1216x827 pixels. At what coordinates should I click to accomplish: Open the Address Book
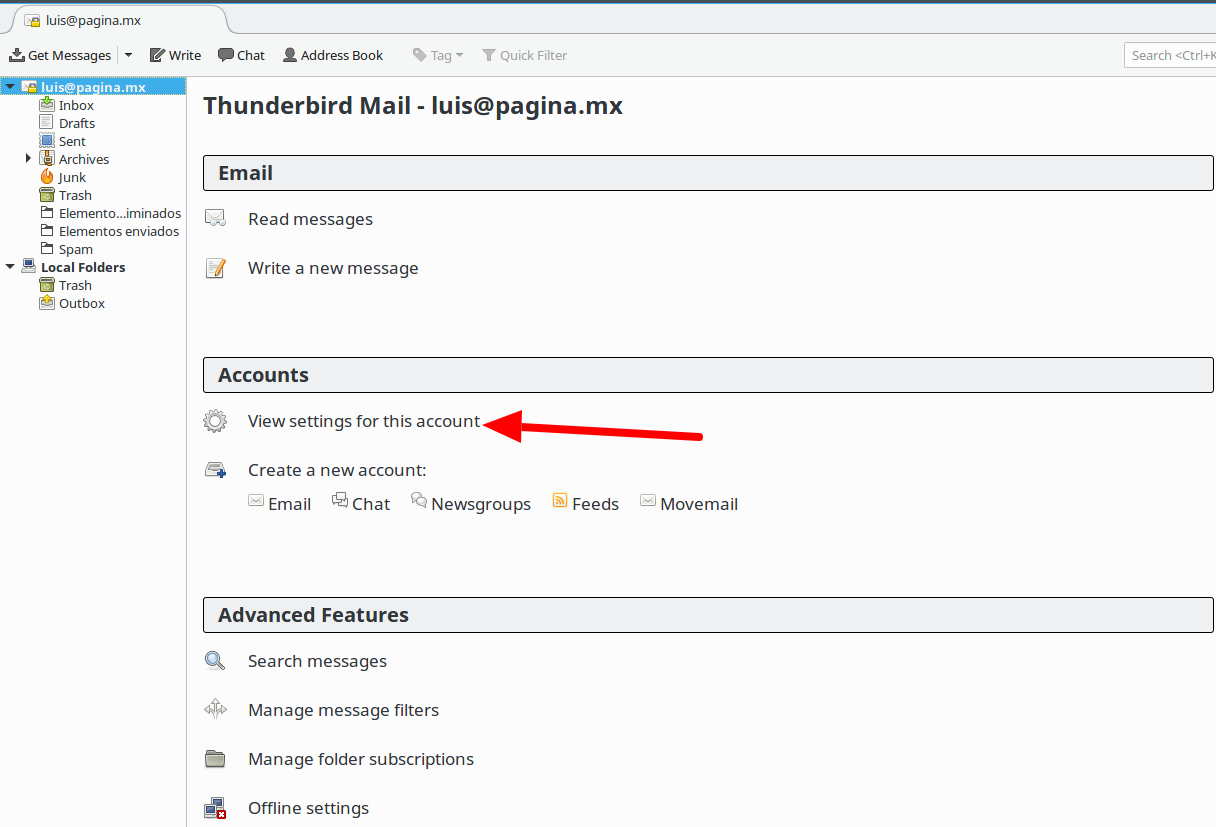point(333,55)
